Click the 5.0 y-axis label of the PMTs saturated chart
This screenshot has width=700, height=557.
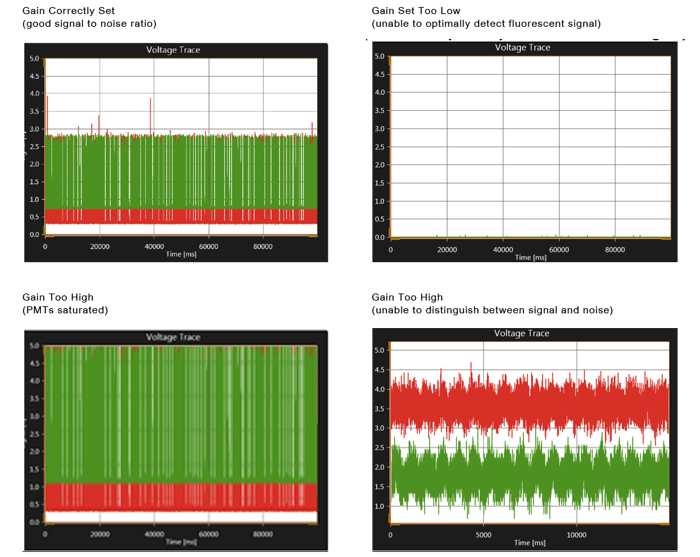[x=33, y=348]
